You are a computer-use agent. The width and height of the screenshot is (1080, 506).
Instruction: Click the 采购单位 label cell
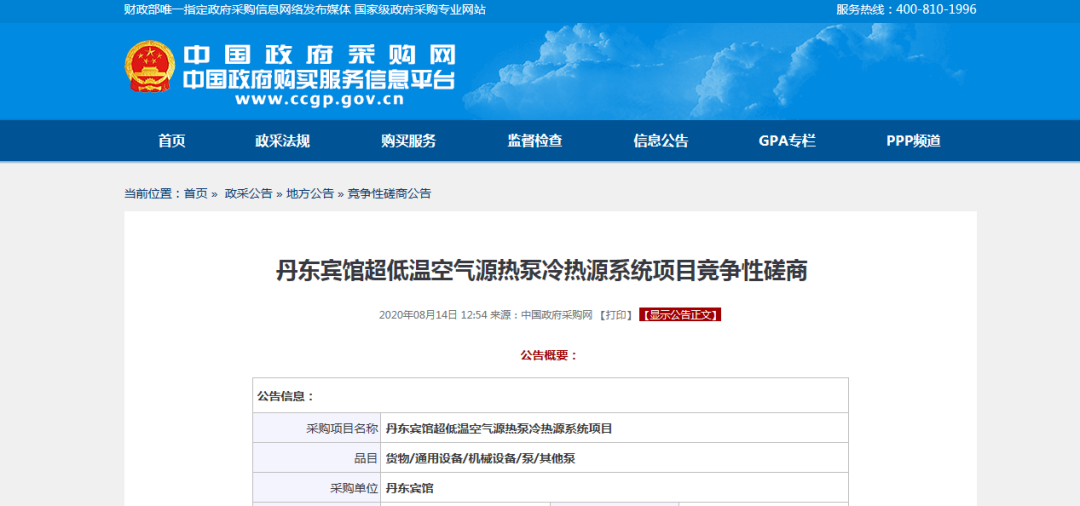317,488
